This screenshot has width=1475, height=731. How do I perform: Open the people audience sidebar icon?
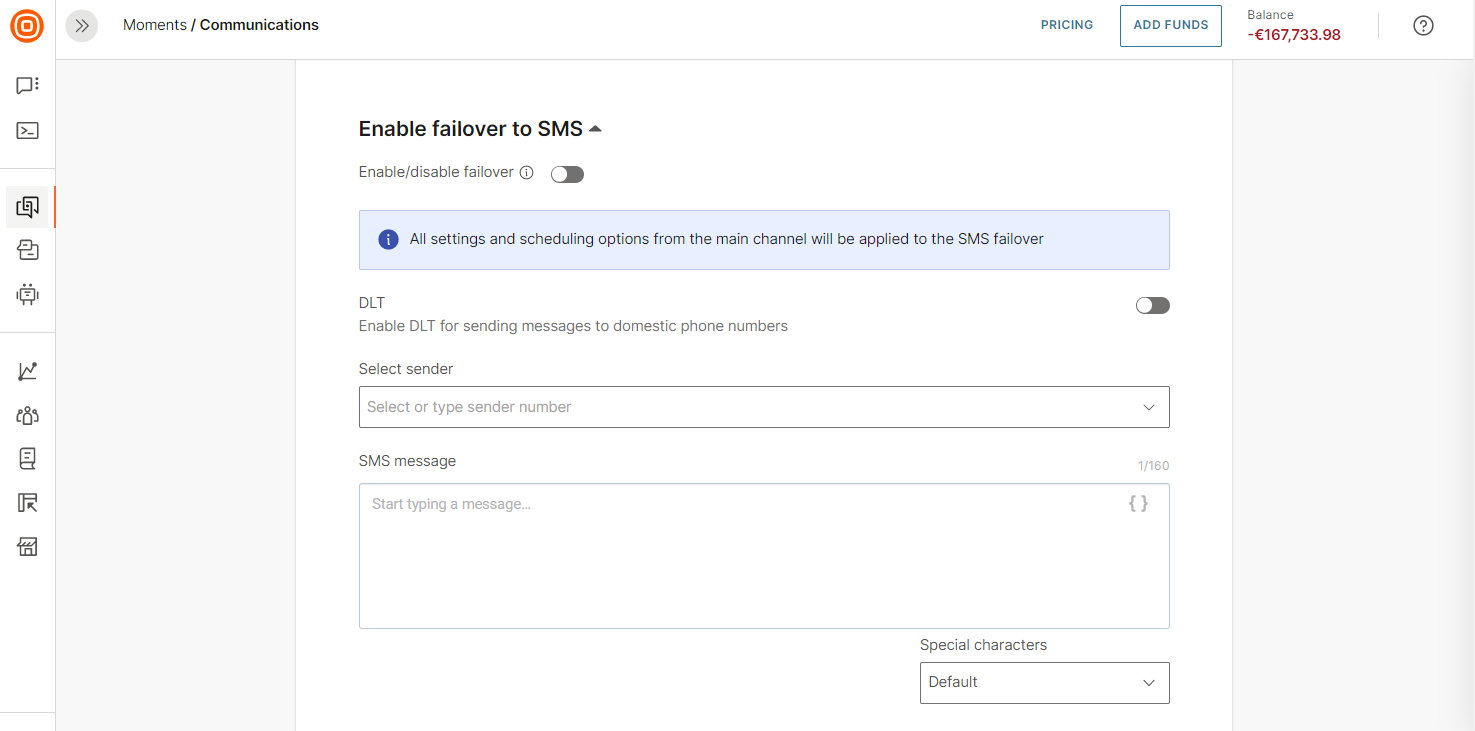[27, 415]
